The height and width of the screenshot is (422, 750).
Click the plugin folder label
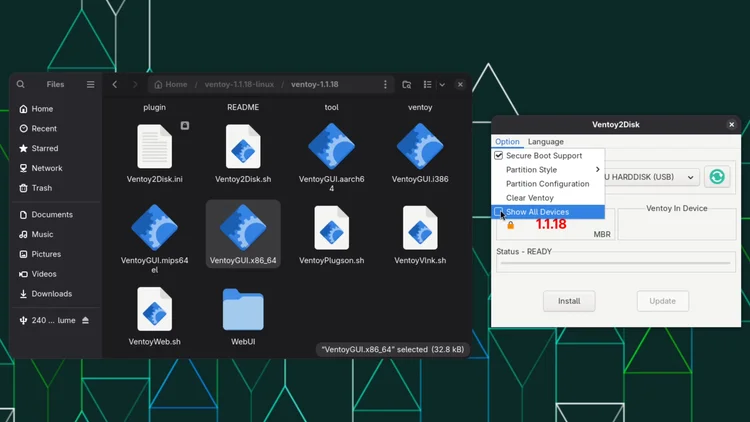tap(154, 107)
